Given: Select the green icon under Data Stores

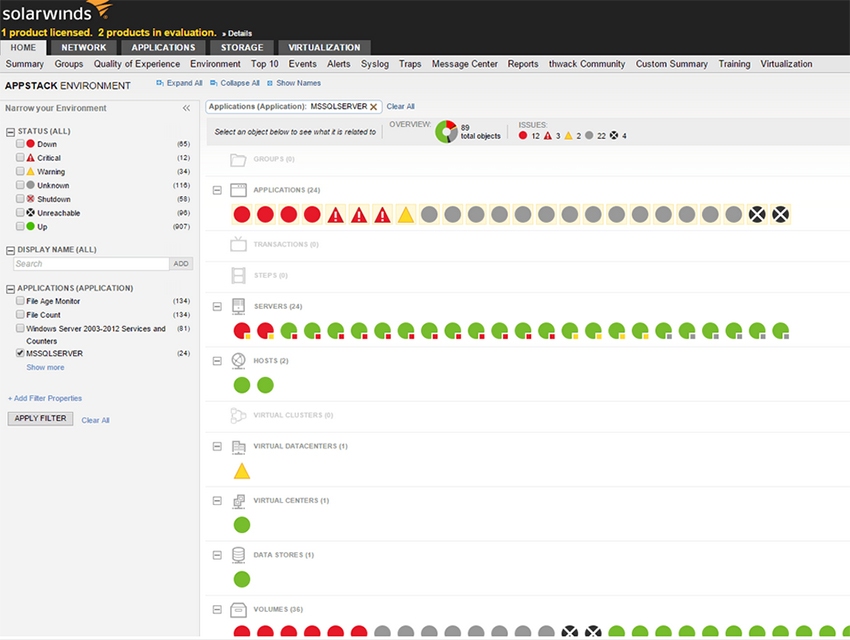Looking at the screenshot, I should pos(242,579).
